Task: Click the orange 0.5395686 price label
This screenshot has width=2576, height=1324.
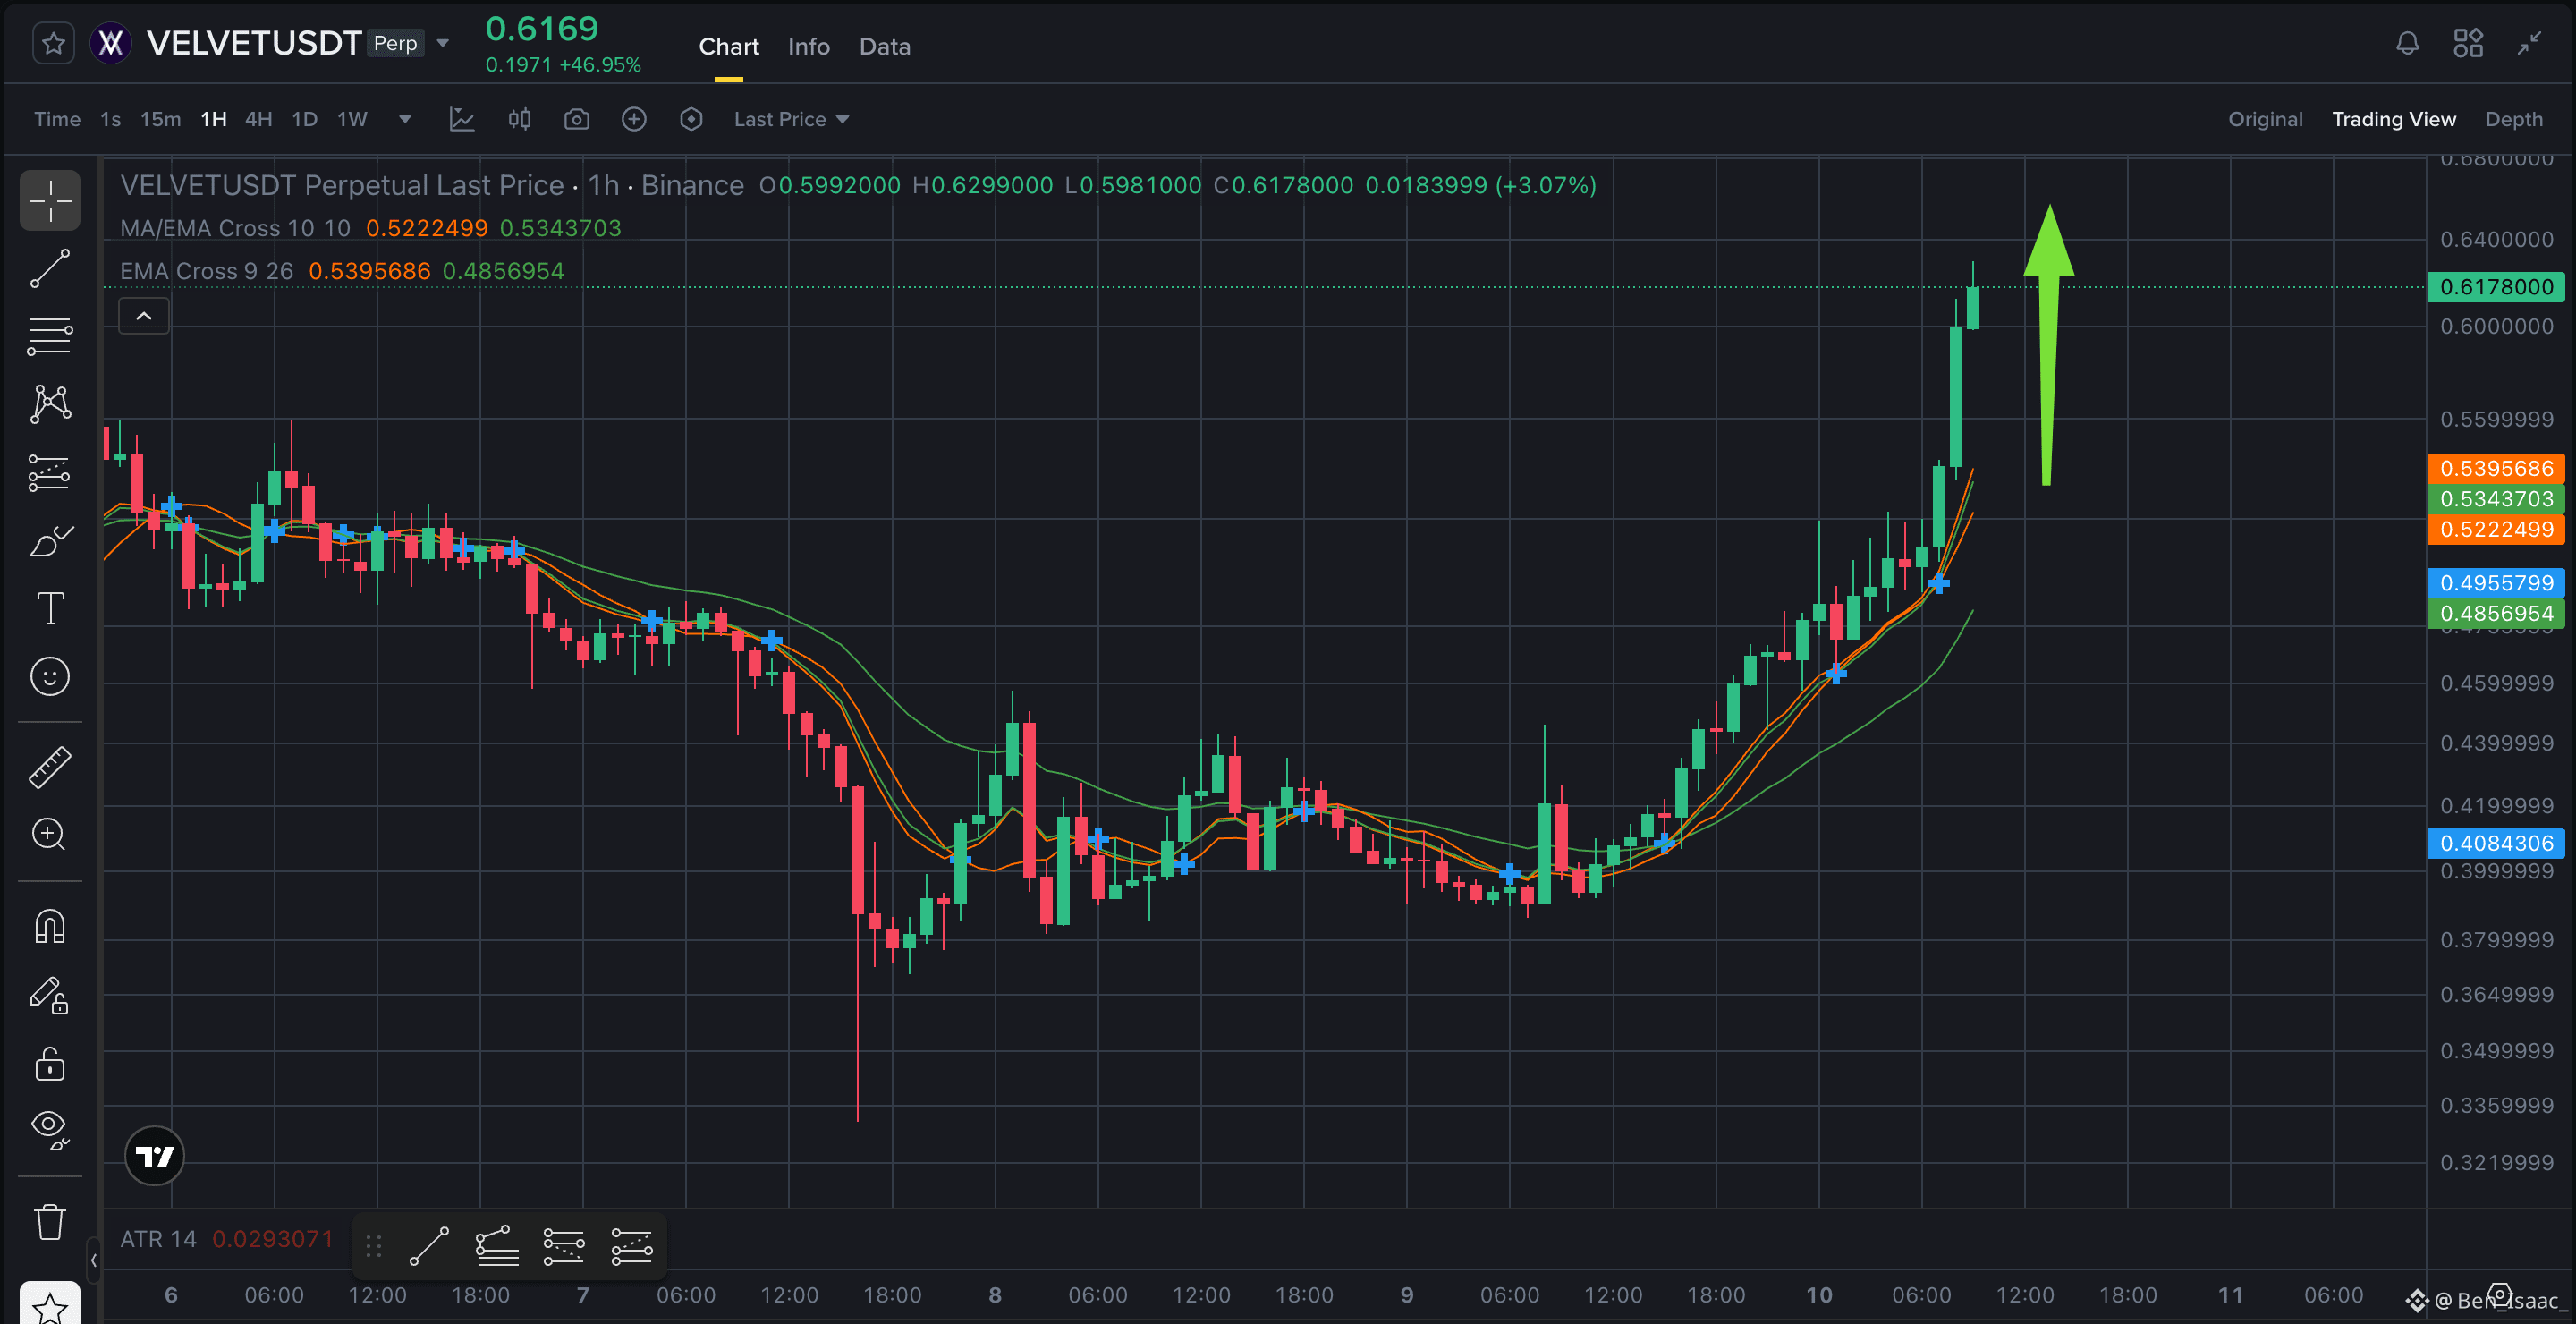Action: (x=2496, y=469)
